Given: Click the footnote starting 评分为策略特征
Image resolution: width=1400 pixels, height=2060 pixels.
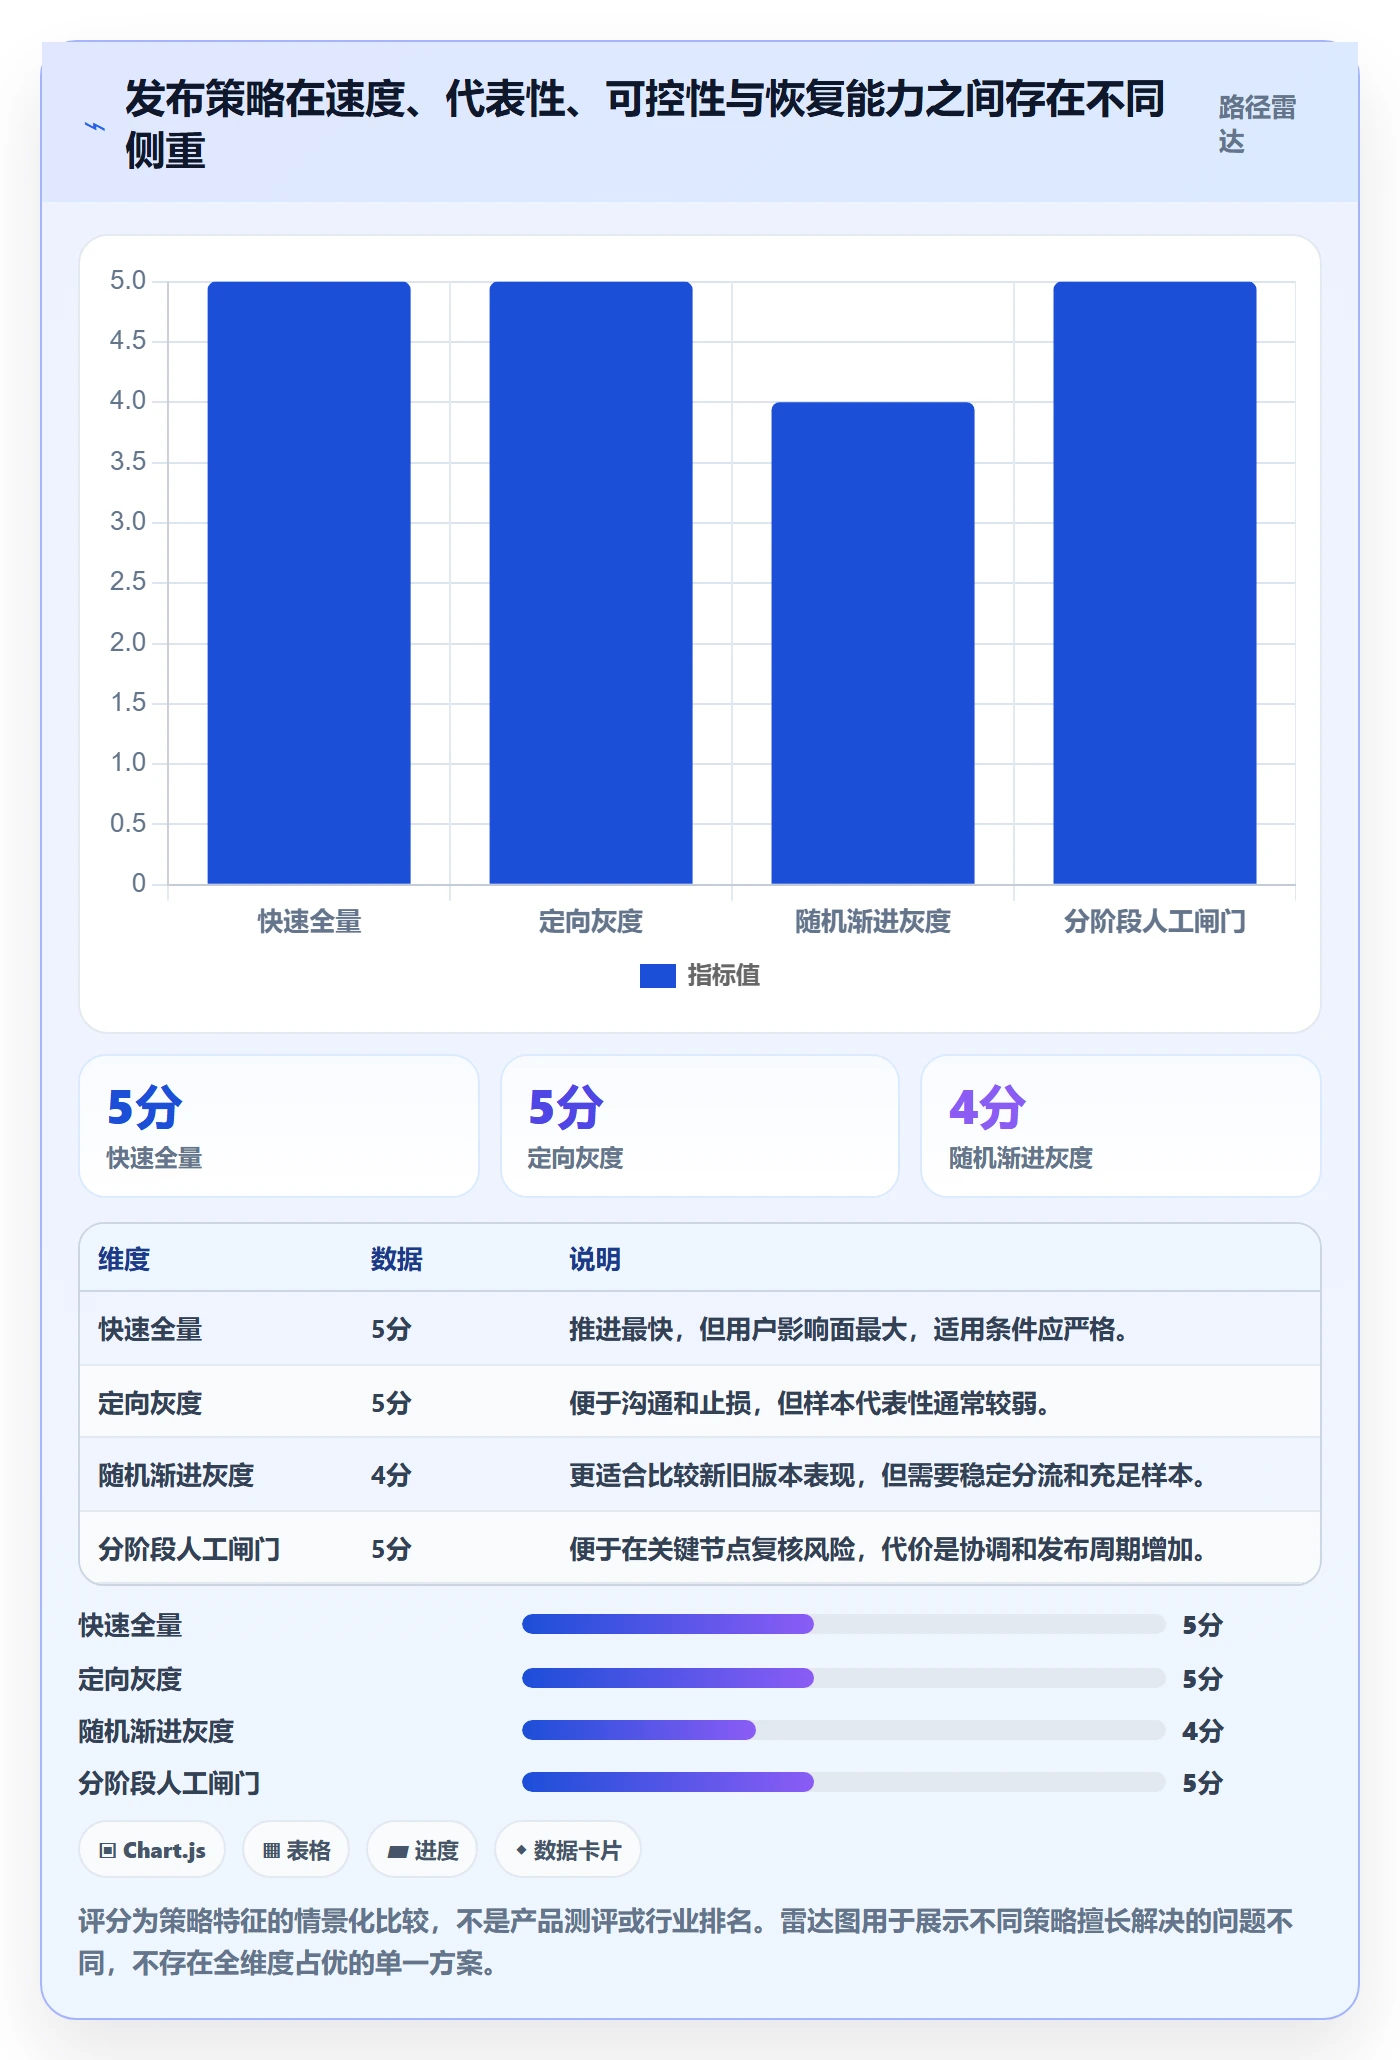Looking at the screenshot, I should [x=686, y=1942].
